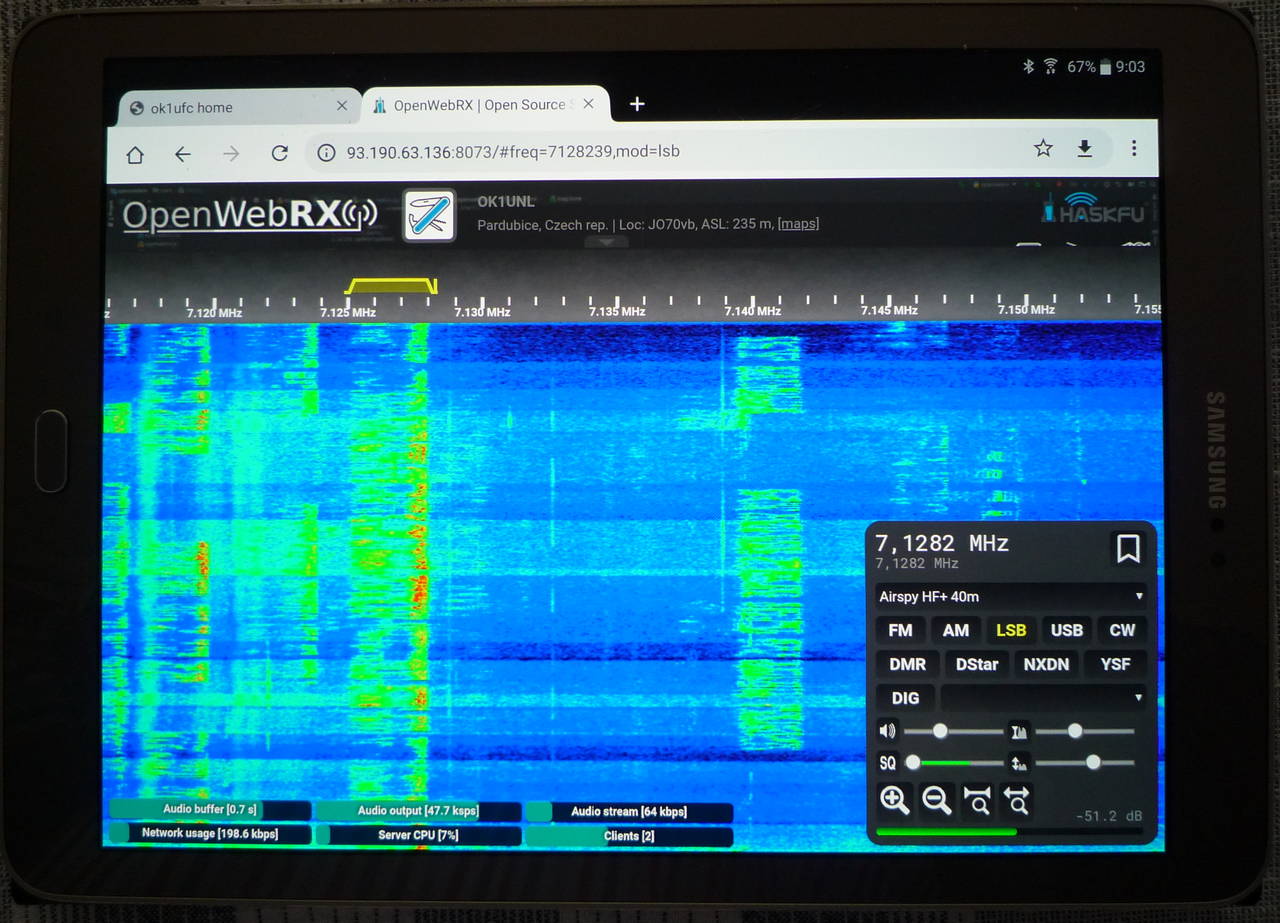Click the receiver avatar knife icon
Screen dimensions: 1280x923
pyautogui.click(x=430, y=215)
